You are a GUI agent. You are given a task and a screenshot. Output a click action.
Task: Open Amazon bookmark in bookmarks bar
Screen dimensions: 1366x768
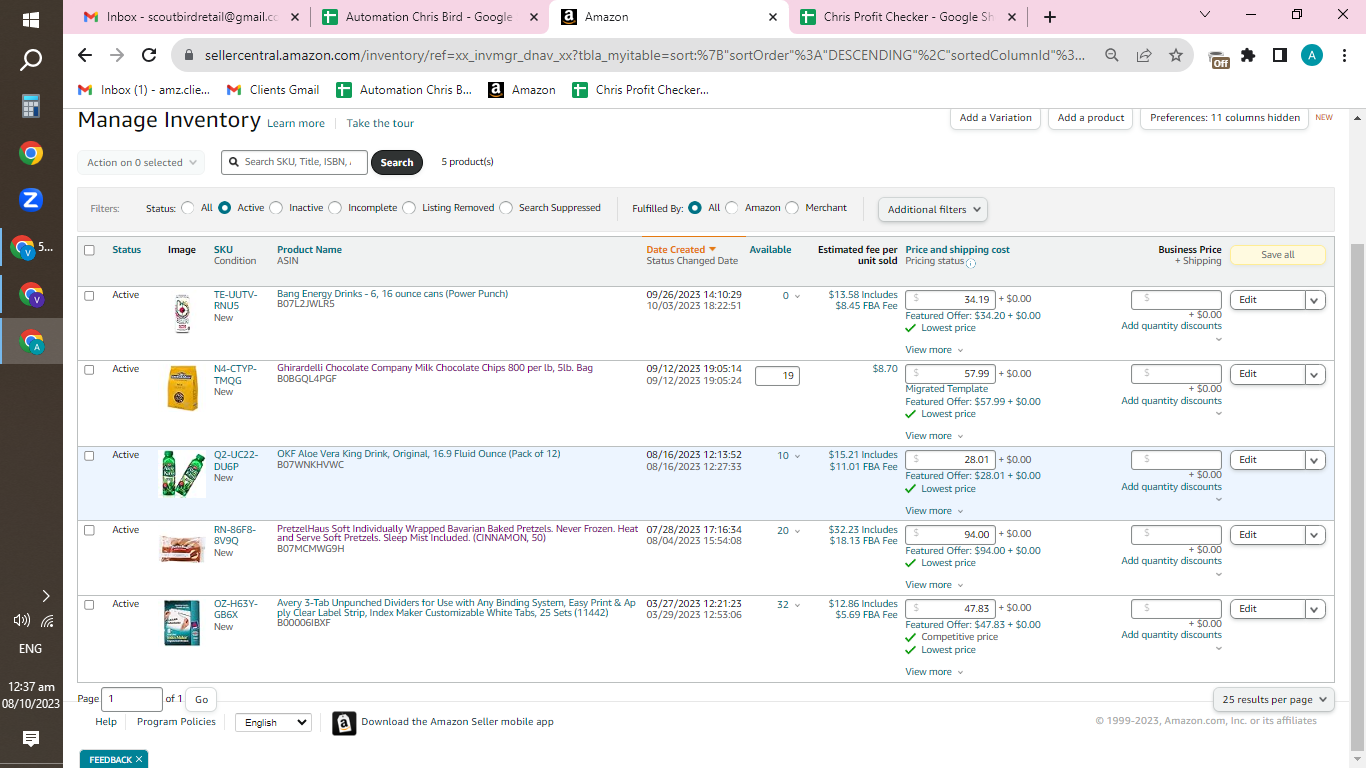pos(522,90)
